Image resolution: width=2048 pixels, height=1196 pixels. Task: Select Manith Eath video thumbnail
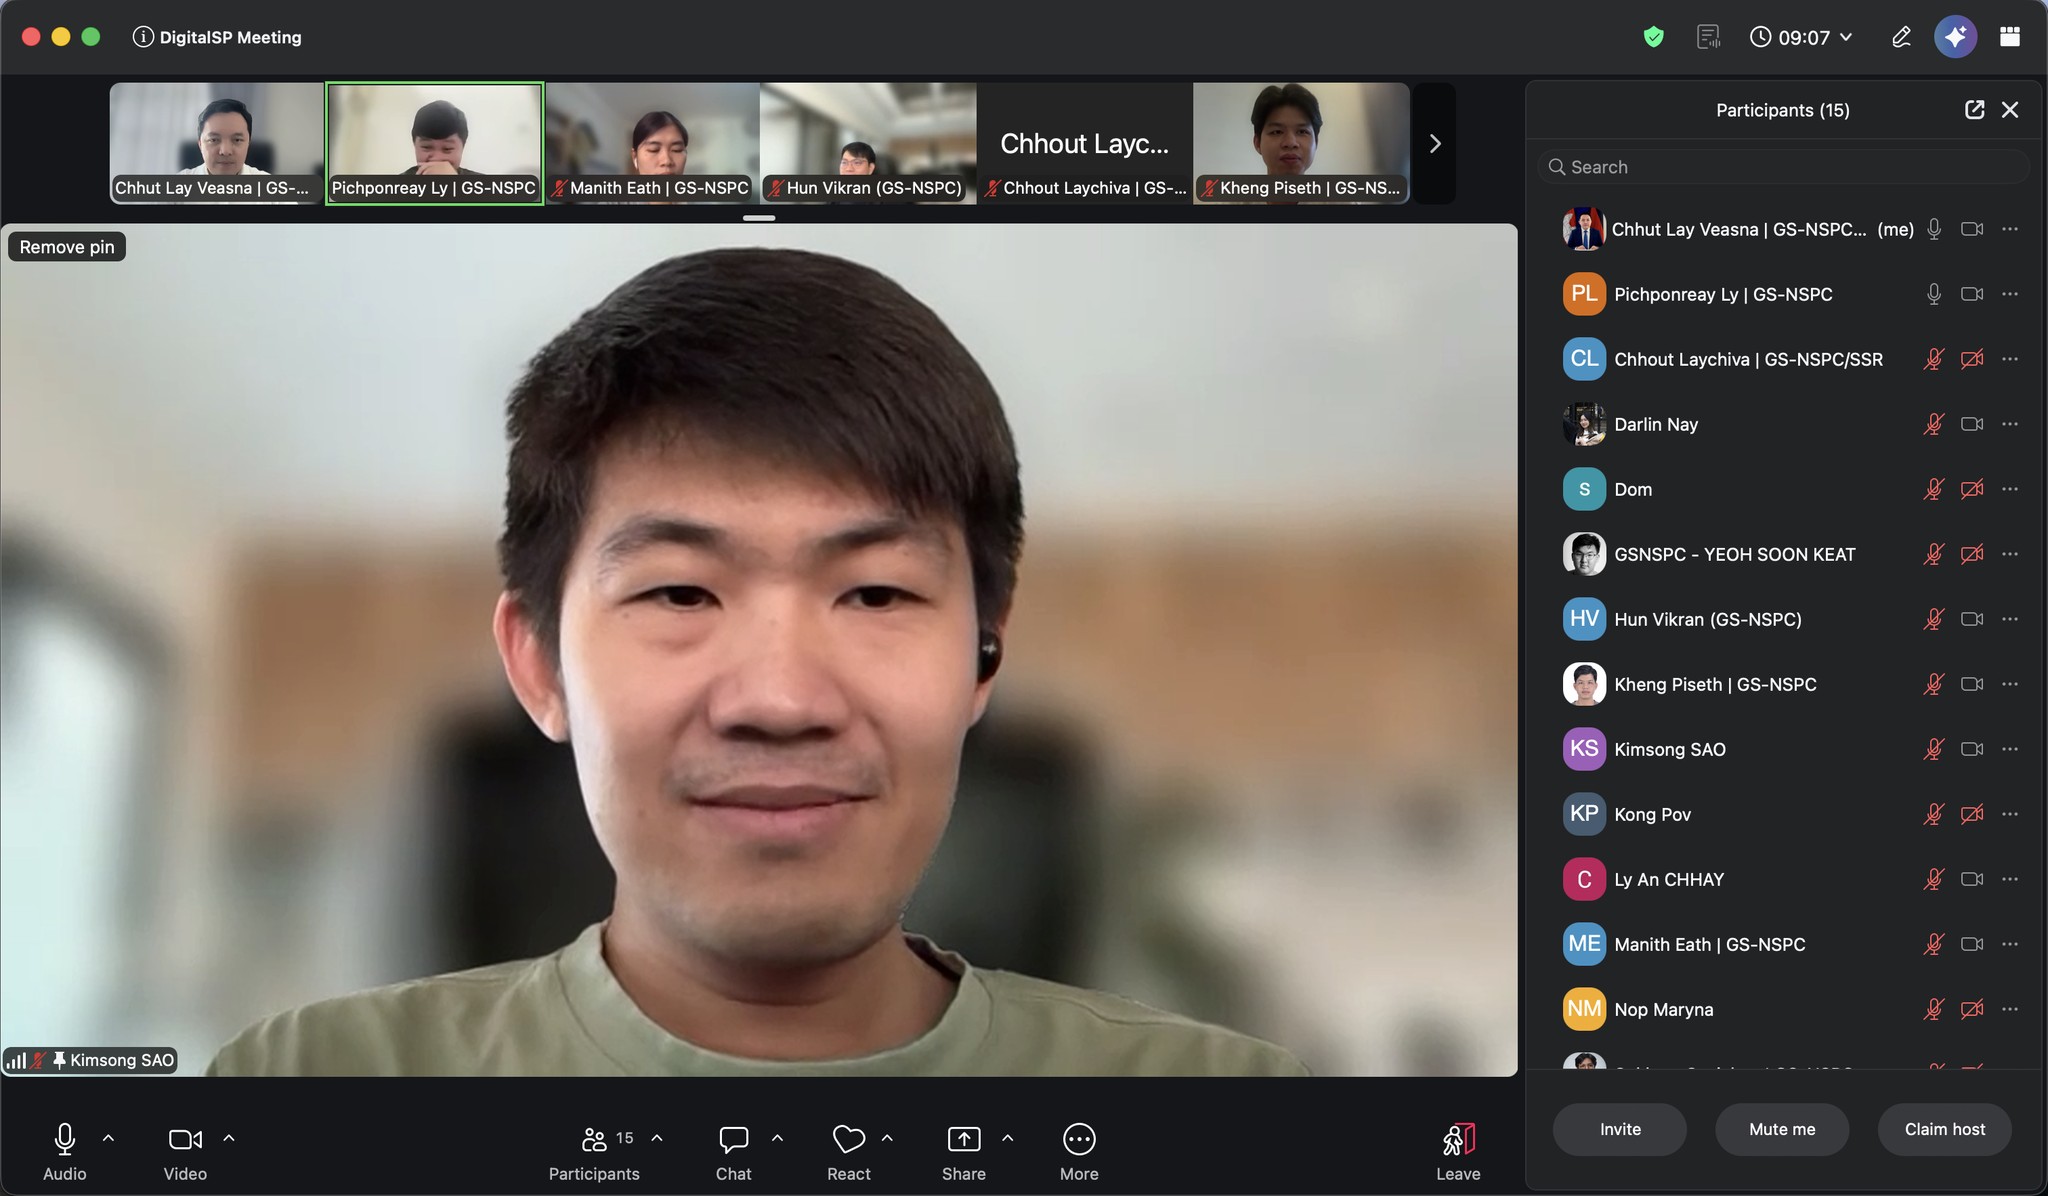point(652,143)
